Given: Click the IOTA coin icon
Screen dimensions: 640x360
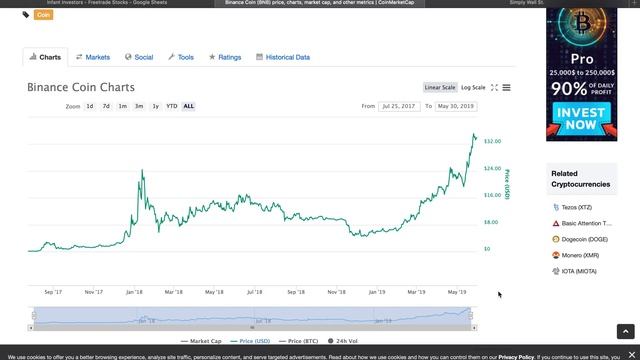Looking at the screenshot, I should 556,271.
